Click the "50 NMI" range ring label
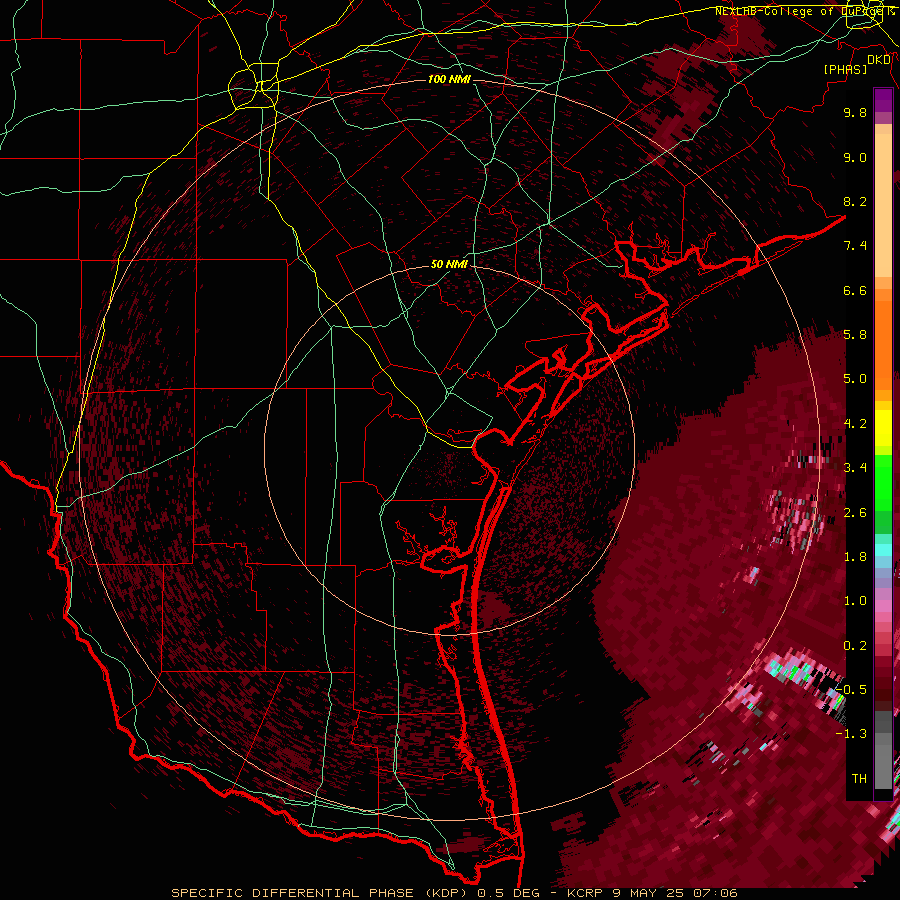This screenshot has height=900, width=900. [449, 264]
